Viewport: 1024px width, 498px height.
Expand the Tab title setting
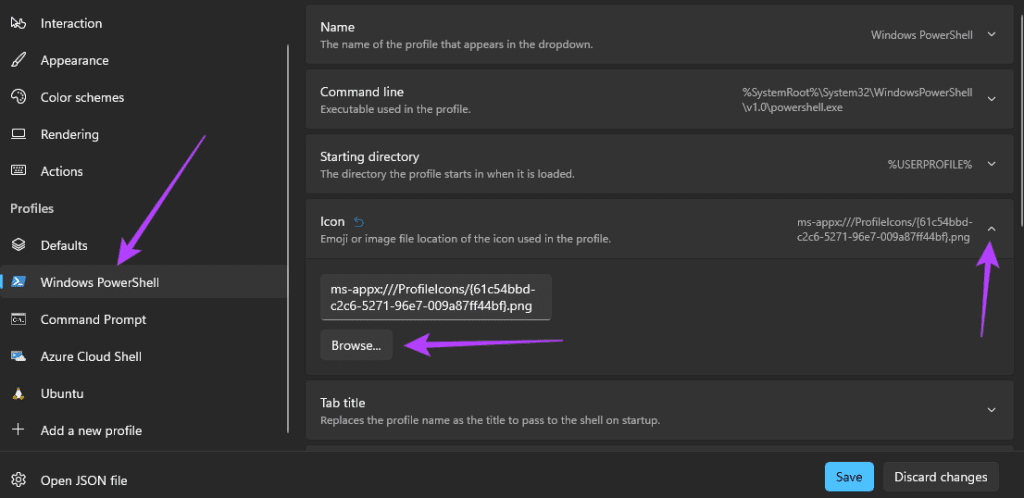point(991,410)
